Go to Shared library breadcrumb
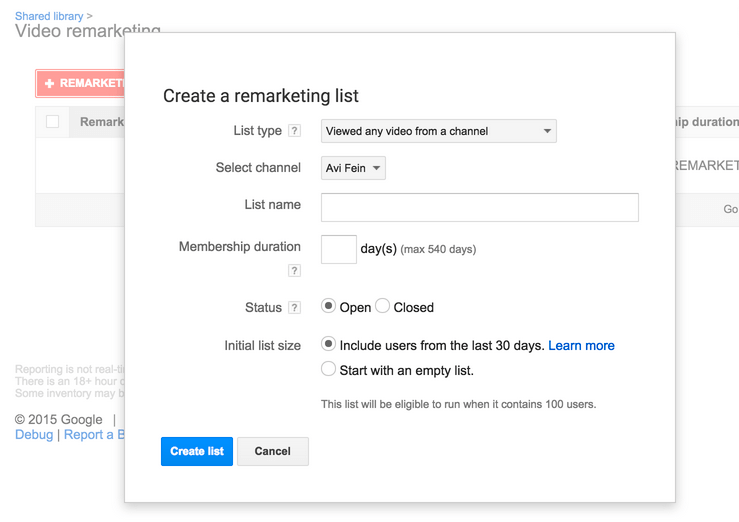The height and width of the screenshot is (522, 739). tap(48, 16)
